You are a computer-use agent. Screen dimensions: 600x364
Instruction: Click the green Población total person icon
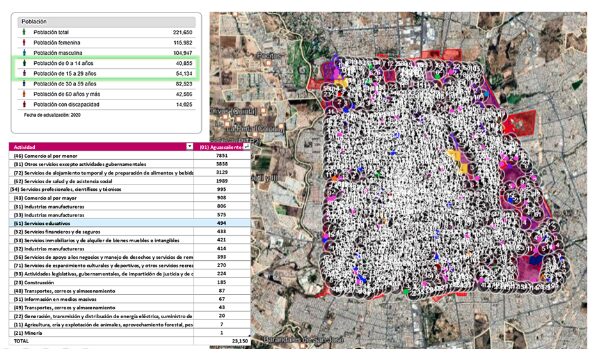24,32
